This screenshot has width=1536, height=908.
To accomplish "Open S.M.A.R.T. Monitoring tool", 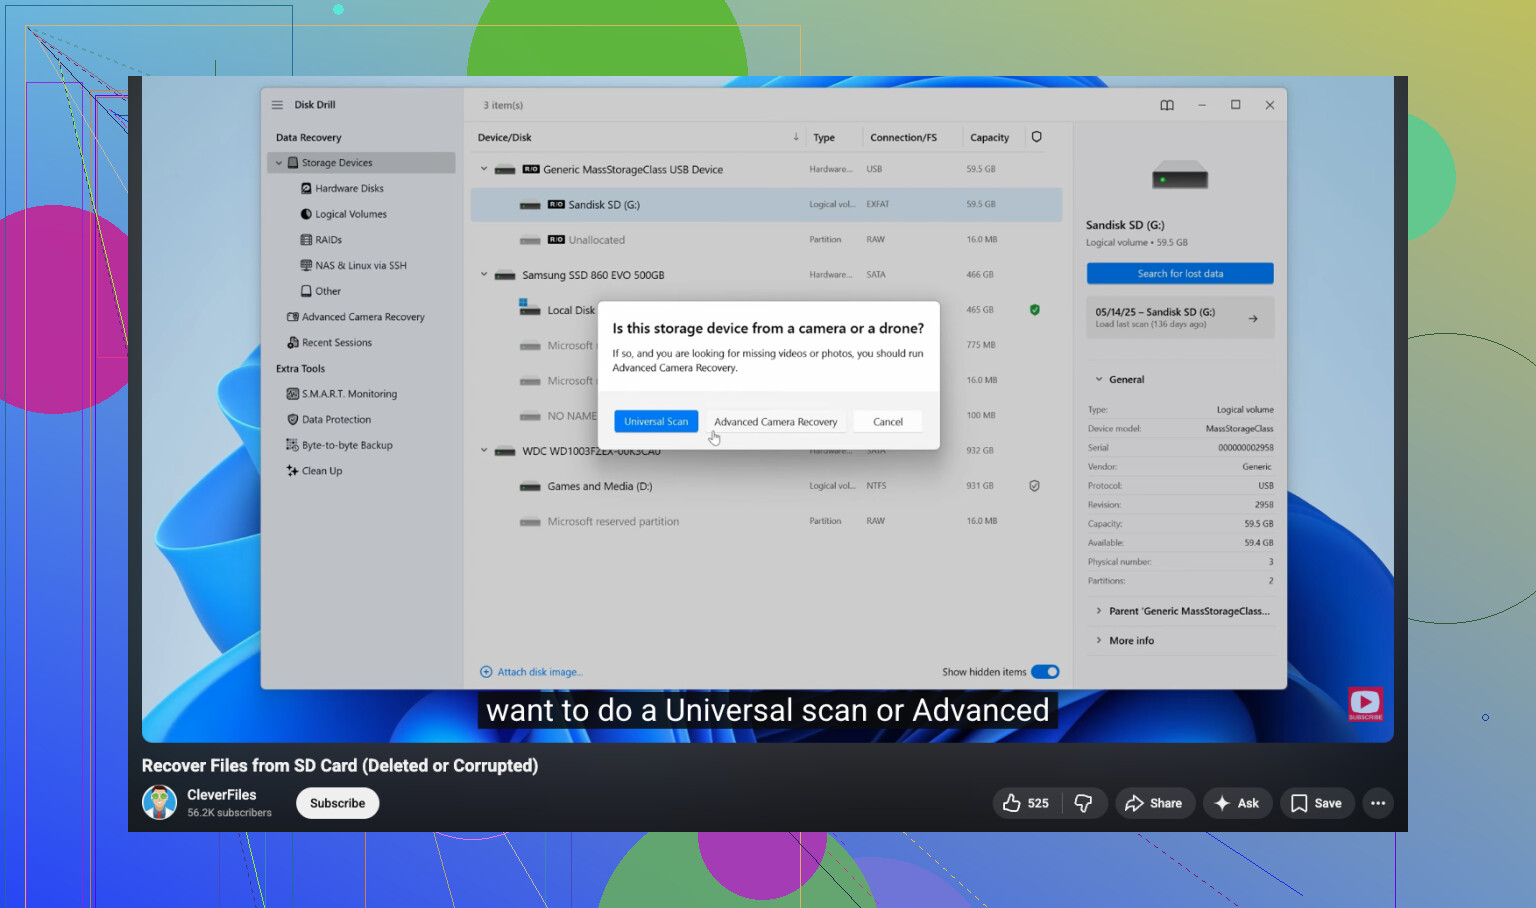I will pos(349,394).
